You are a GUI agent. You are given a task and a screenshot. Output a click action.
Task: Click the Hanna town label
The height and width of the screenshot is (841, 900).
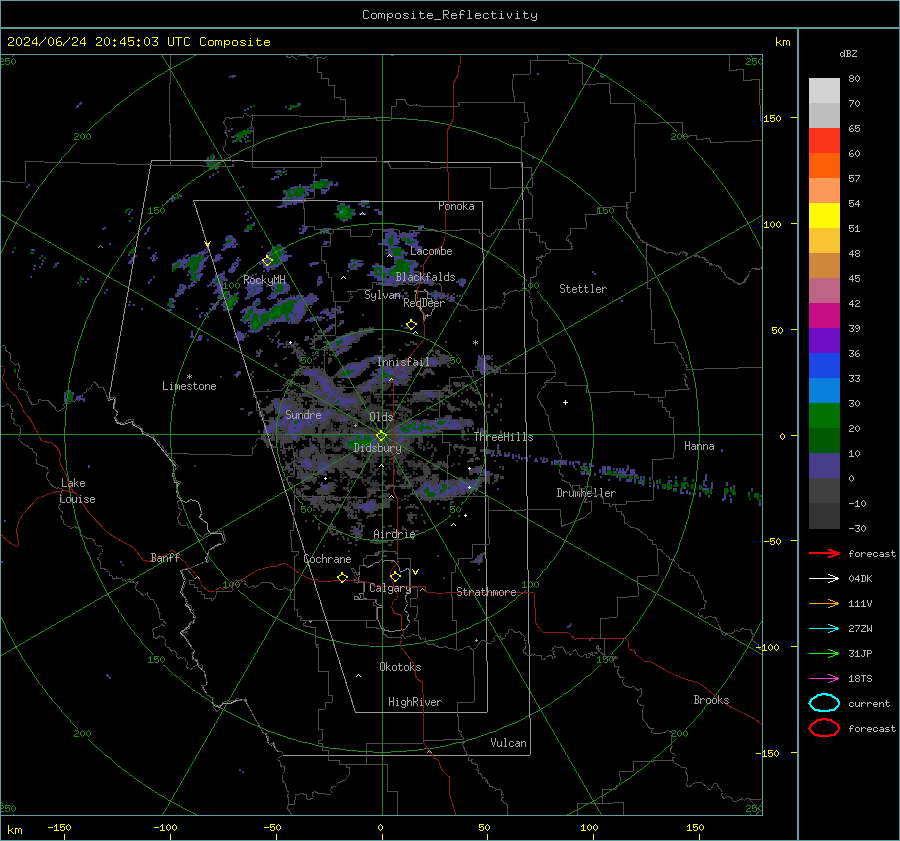coord(699,446)
